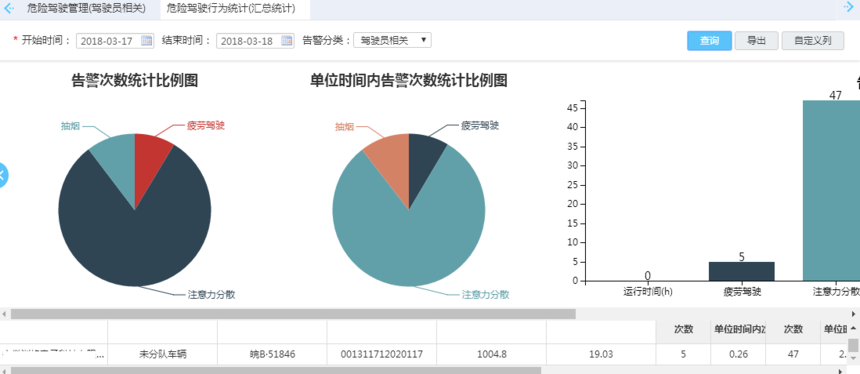Screen dimensions: 860x374
Task: Open the end date calendar picker icon
Action: point(287,41)
